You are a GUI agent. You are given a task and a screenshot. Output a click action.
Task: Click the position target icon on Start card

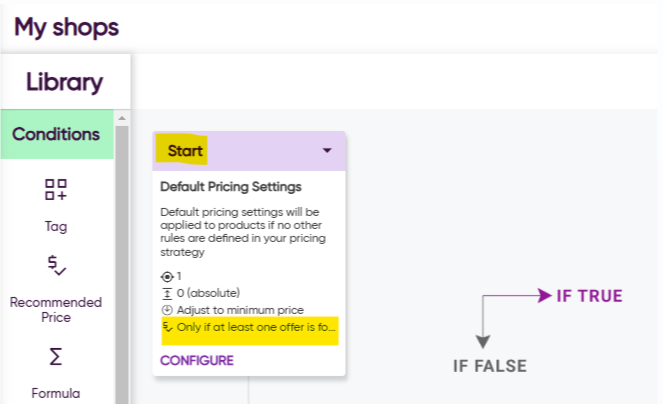pyautogui.click(x=167, y=277)
